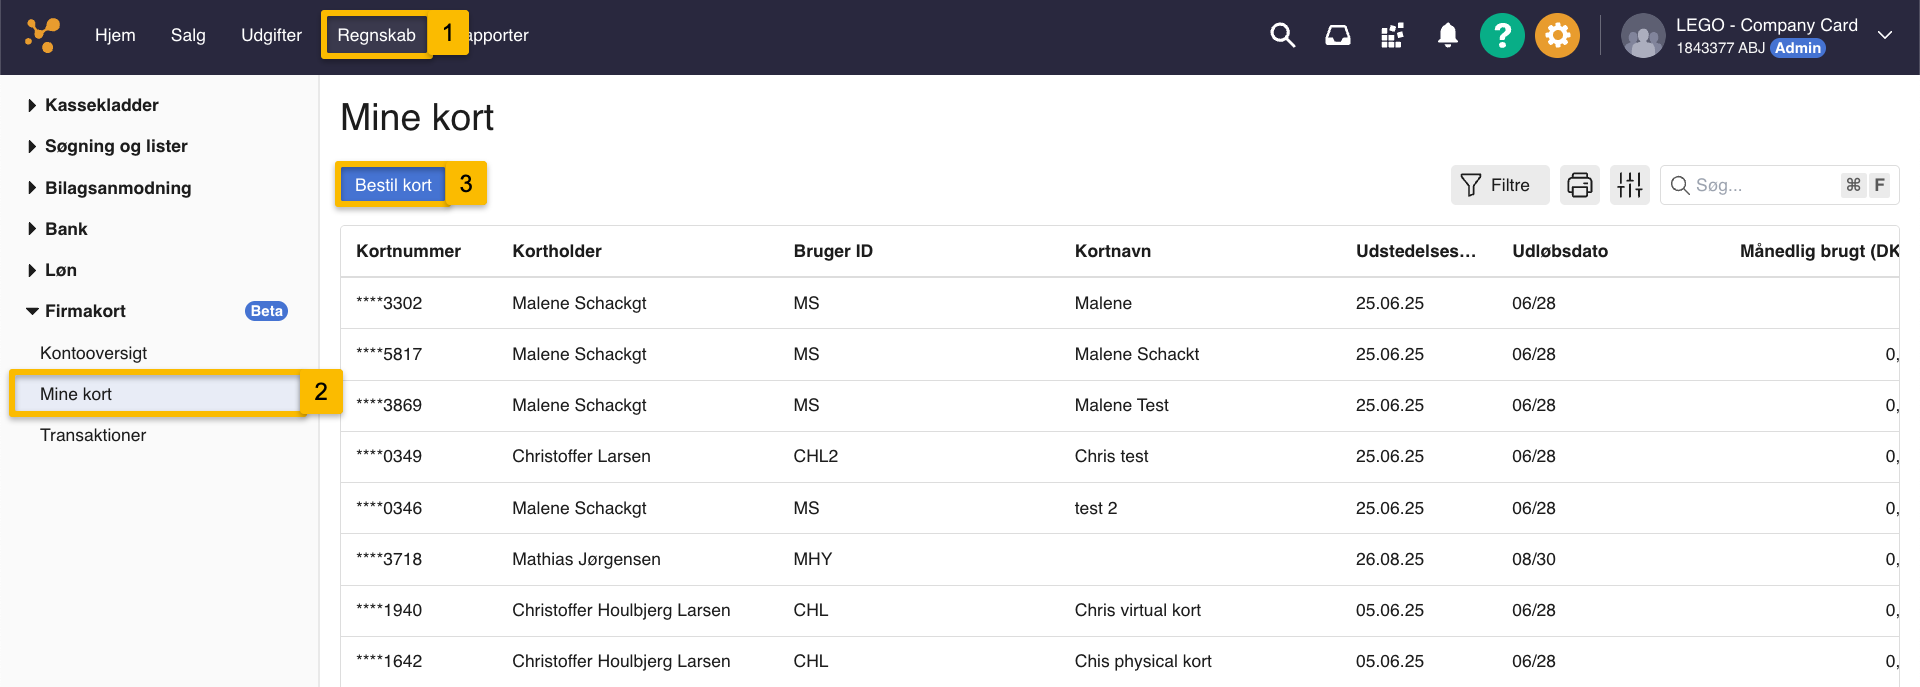Click the app logo in top left
The image size is (1920, 687).
pos(43,35)
